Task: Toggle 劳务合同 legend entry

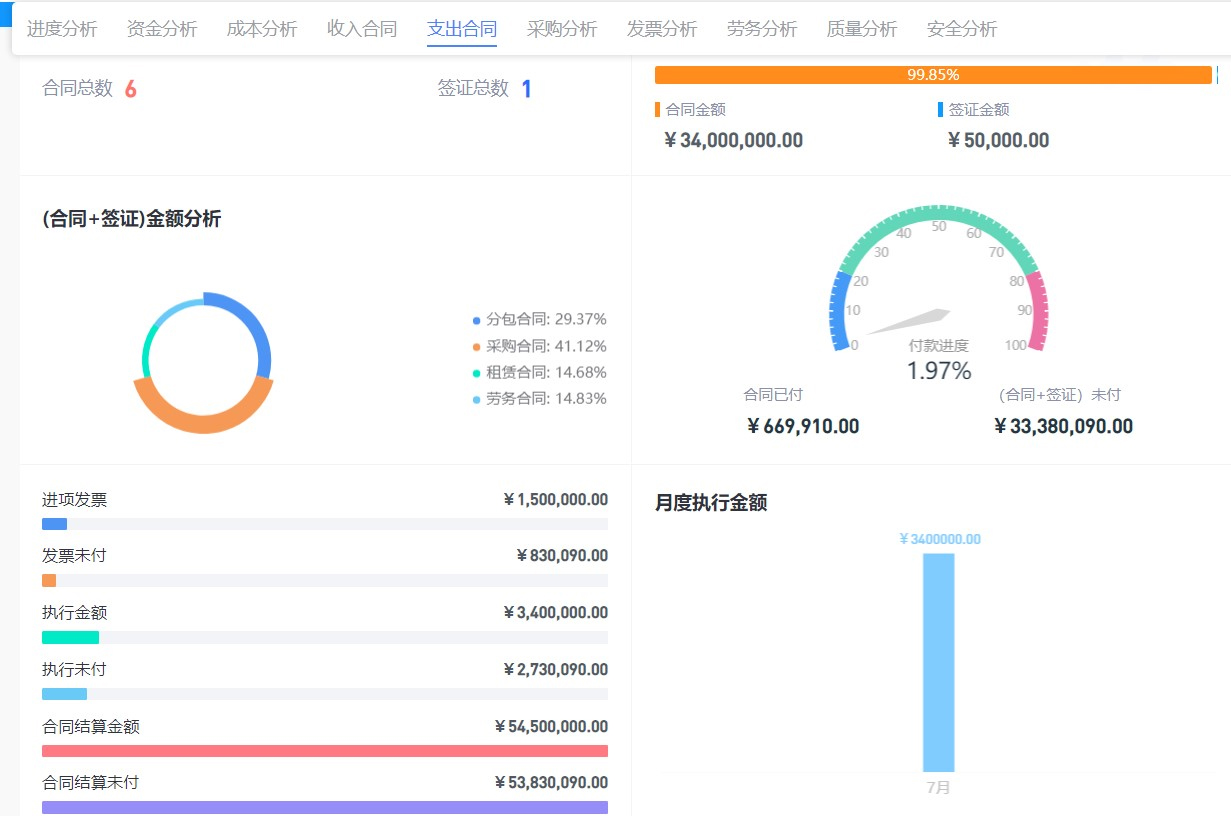Action: (x=540, y=399)
